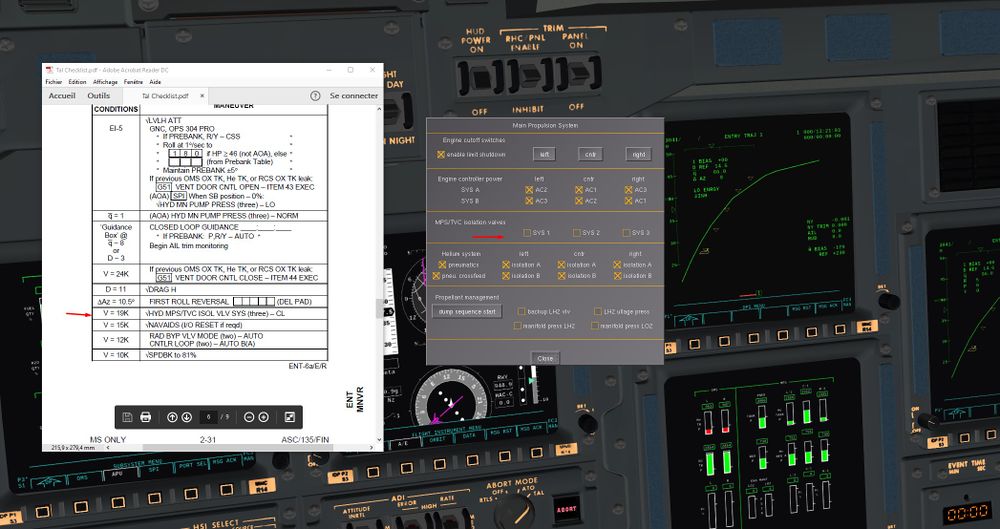Push edge key below MSG RST on center display

pos(504,456)
